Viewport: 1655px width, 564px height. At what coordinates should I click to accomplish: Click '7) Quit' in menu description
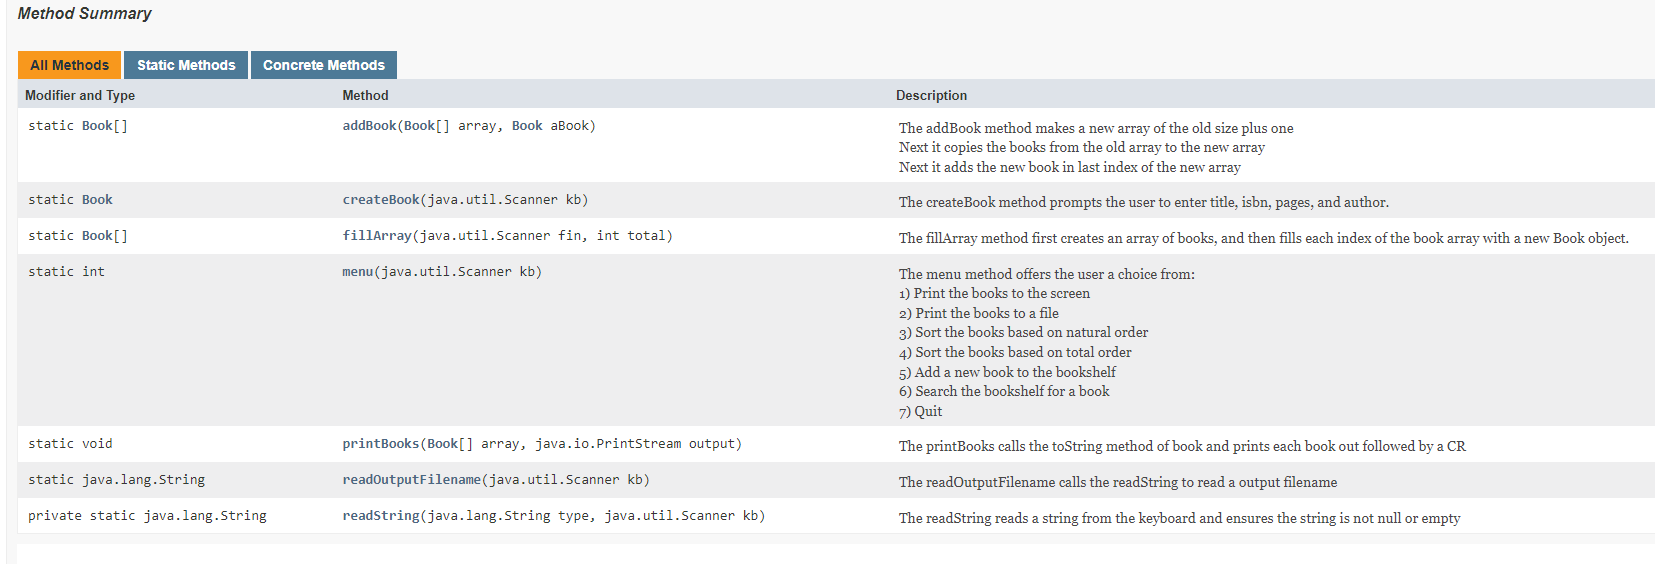(920, 411)
